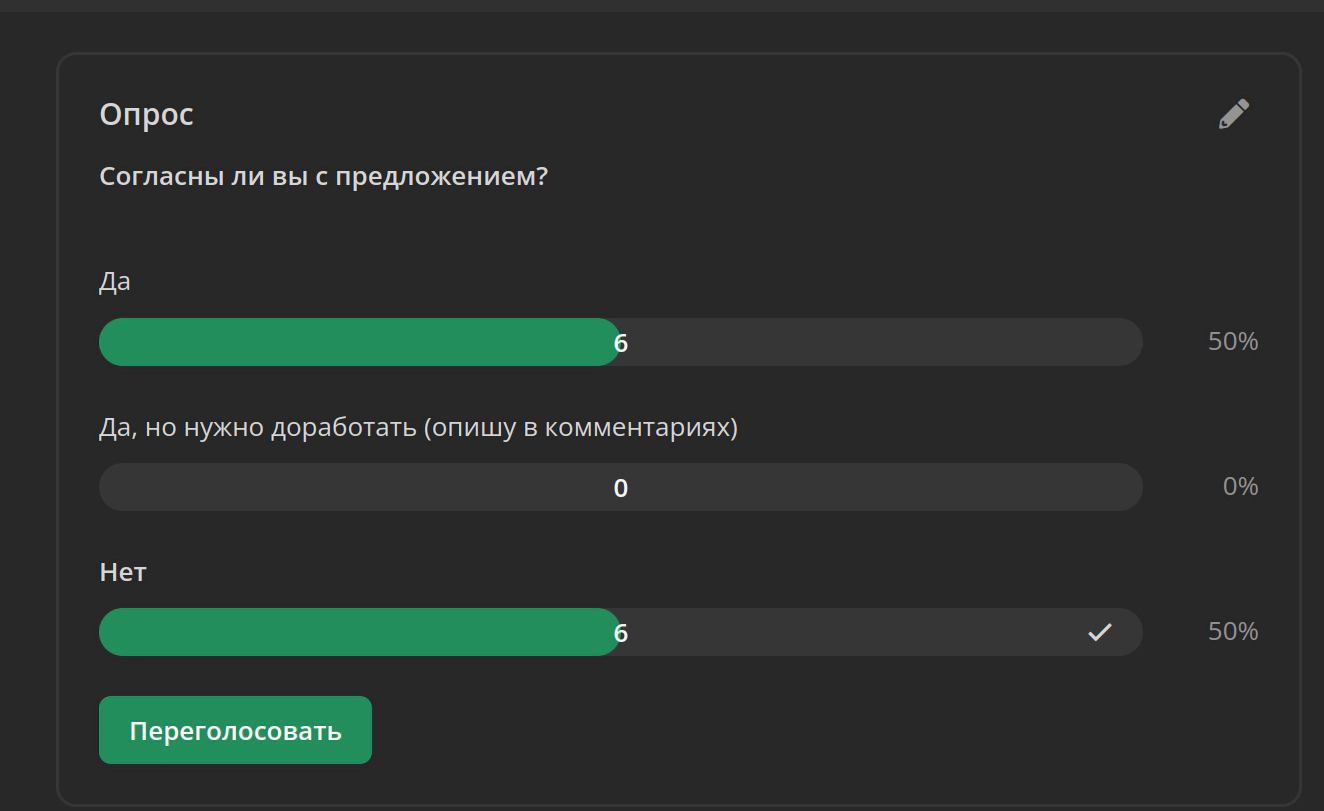1324x811 pixels.
Task: Select the Нет answer bar
Action: point(620,632)
